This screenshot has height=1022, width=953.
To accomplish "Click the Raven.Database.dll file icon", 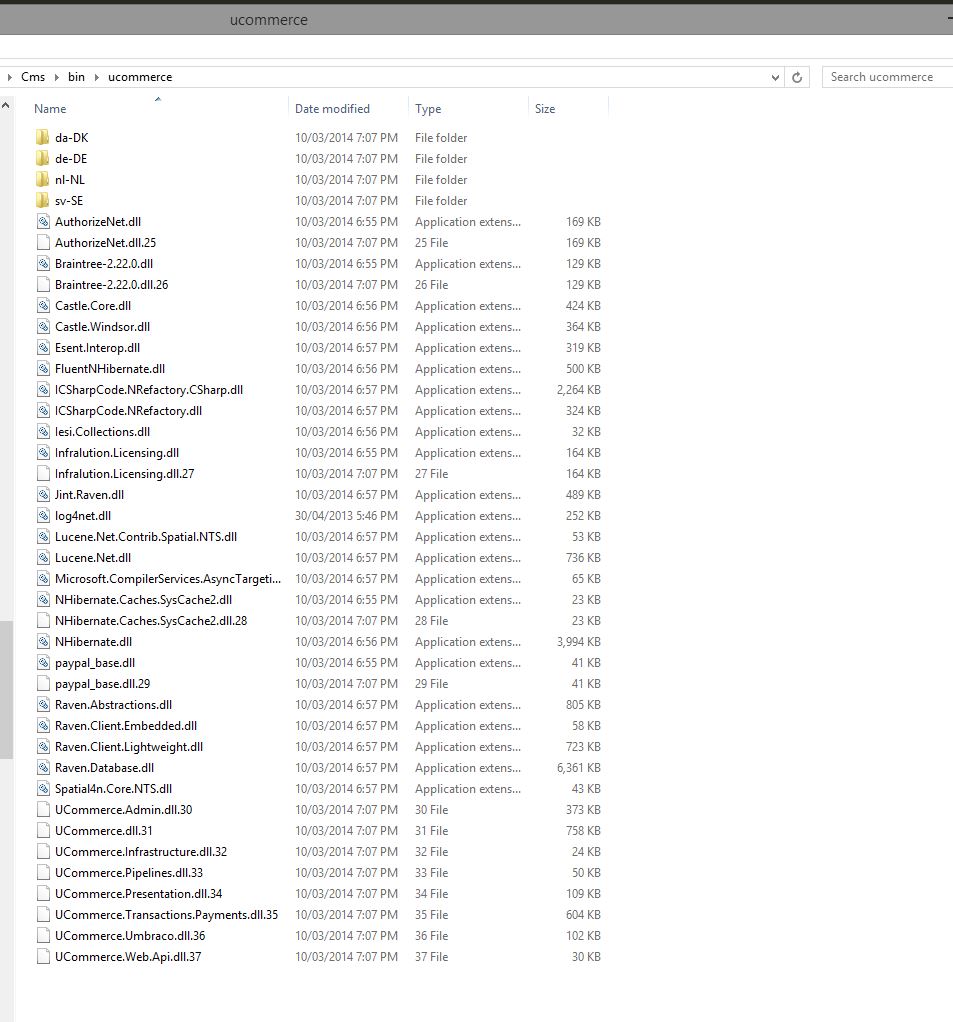I will [x=43, y=767].
